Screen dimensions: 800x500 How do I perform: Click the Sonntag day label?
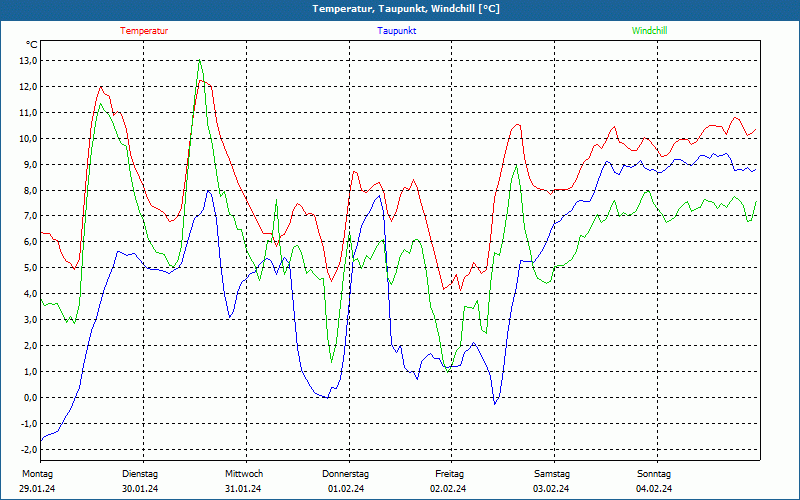pyautogui.click(x=654, y=474)
